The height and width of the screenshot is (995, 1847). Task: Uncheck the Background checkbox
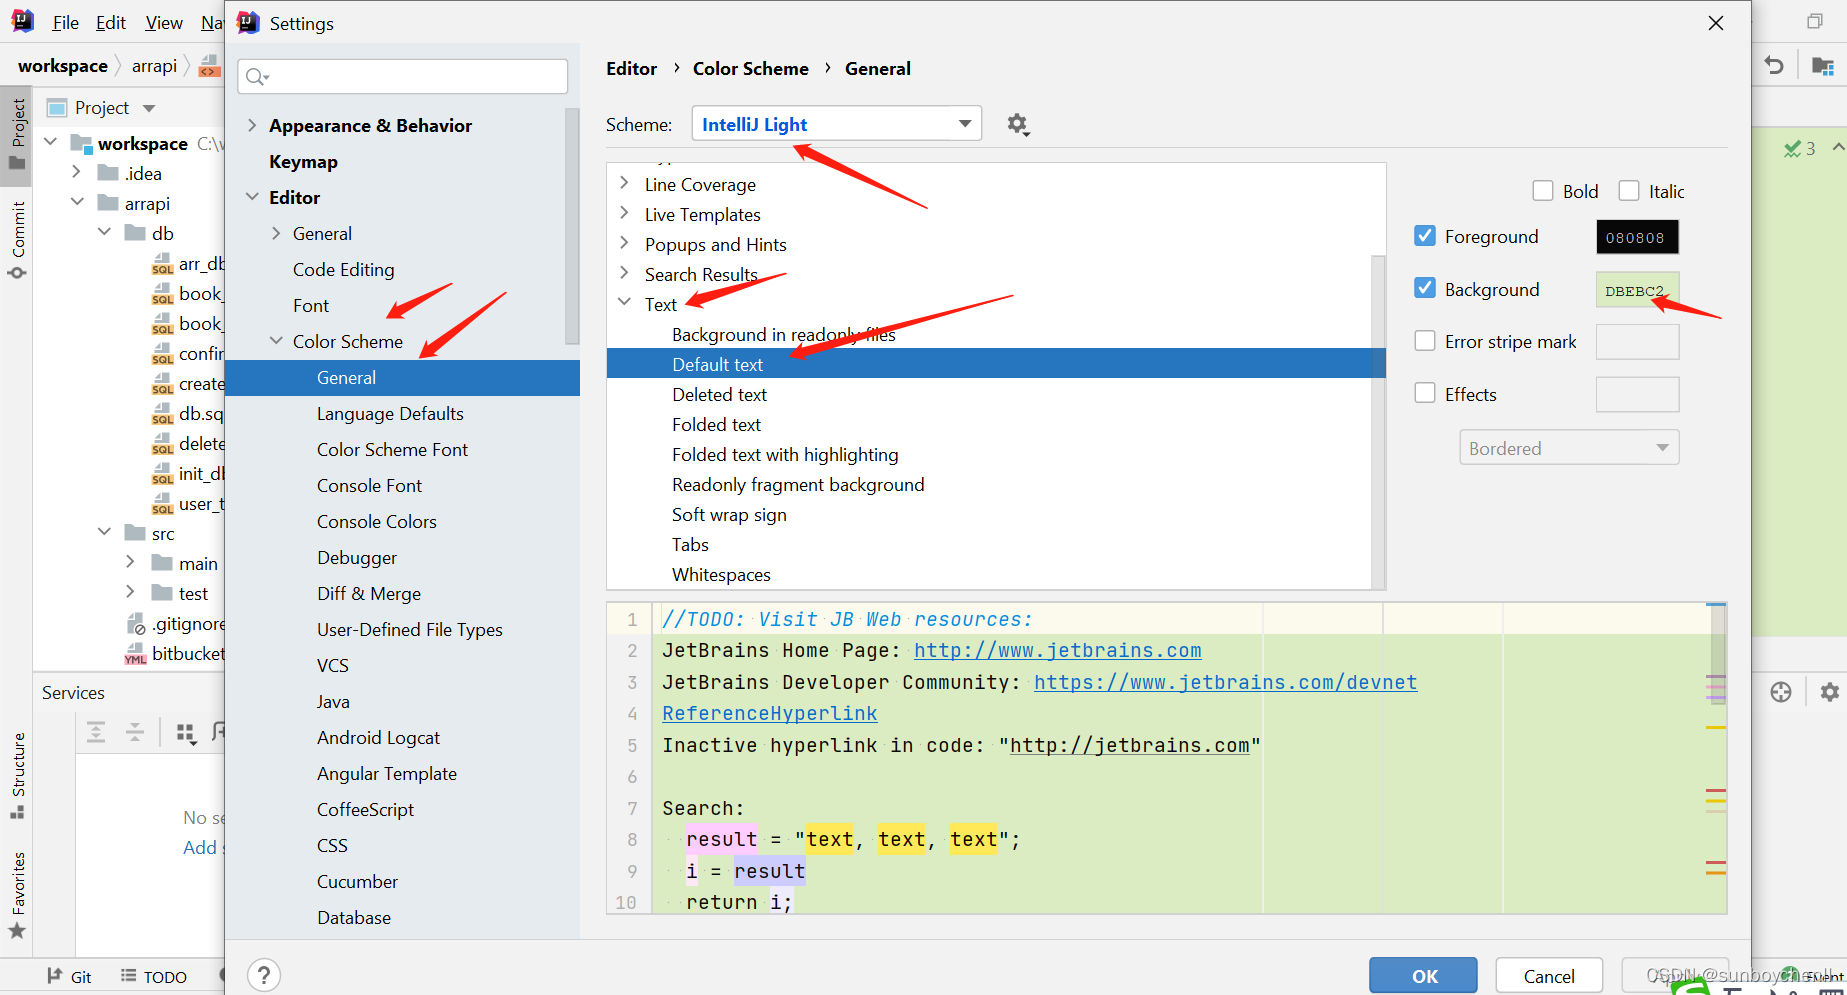(1425, 288)
